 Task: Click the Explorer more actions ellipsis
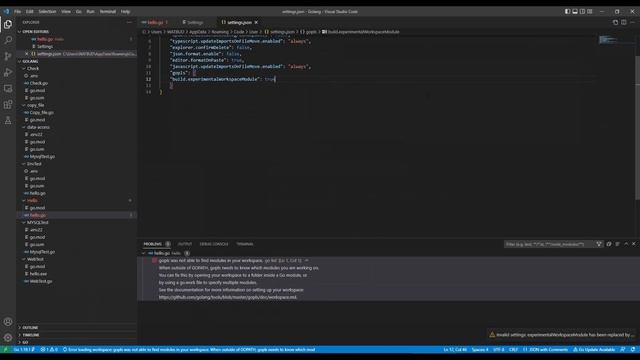tap(129, 22)
